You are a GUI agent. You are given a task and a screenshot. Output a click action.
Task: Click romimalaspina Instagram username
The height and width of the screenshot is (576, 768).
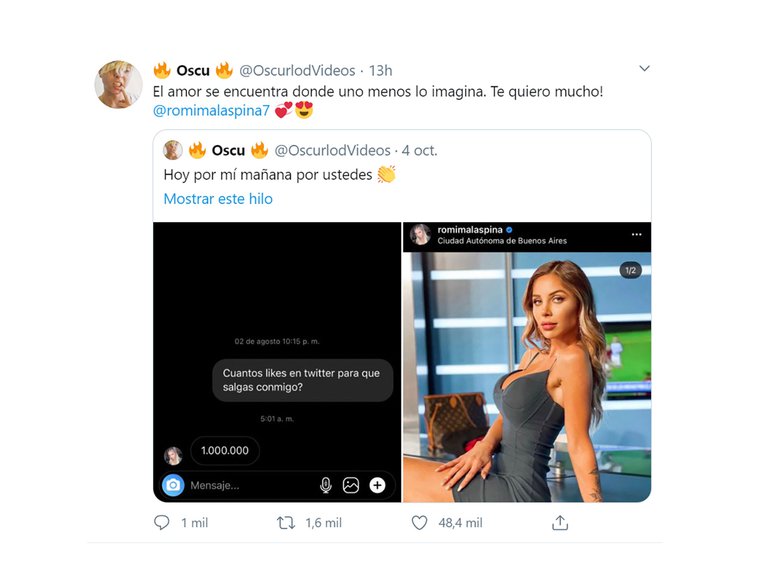click(468, 229)
